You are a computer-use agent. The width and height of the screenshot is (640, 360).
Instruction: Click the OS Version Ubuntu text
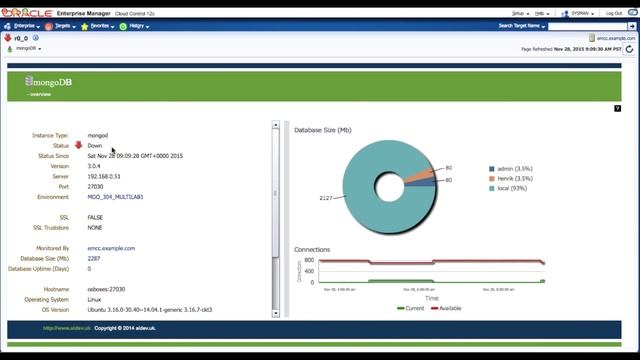[x=149, y=310]
